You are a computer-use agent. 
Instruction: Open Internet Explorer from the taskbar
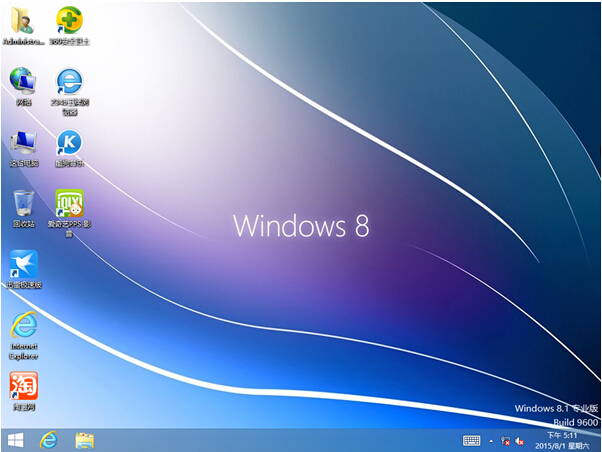[48, 440]
